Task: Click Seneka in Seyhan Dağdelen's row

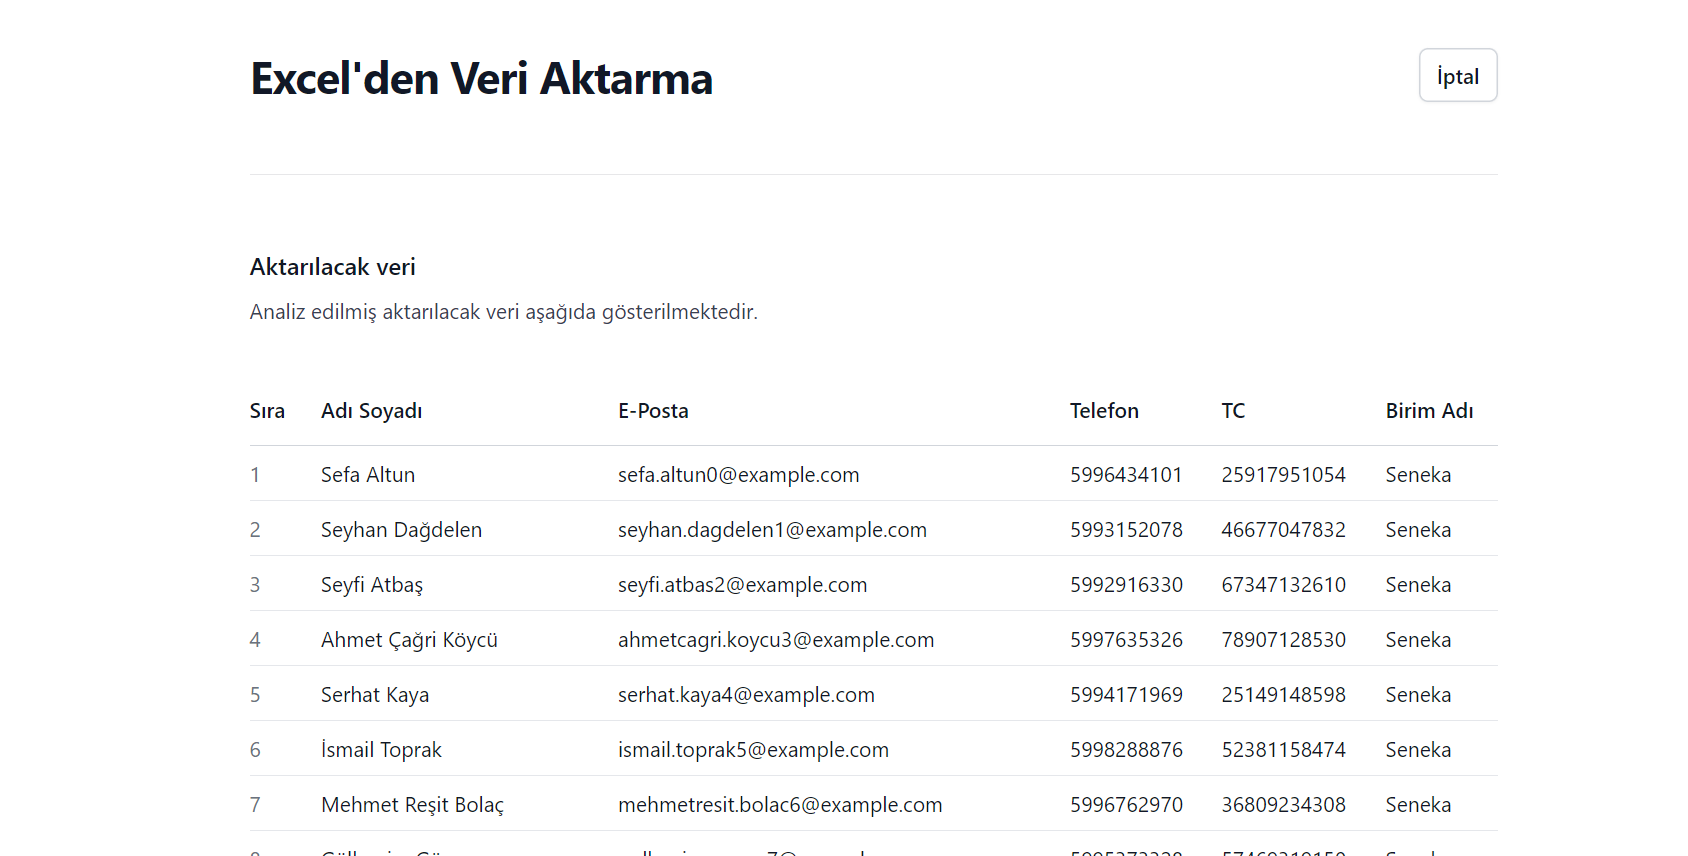Action: point(1418,530)
